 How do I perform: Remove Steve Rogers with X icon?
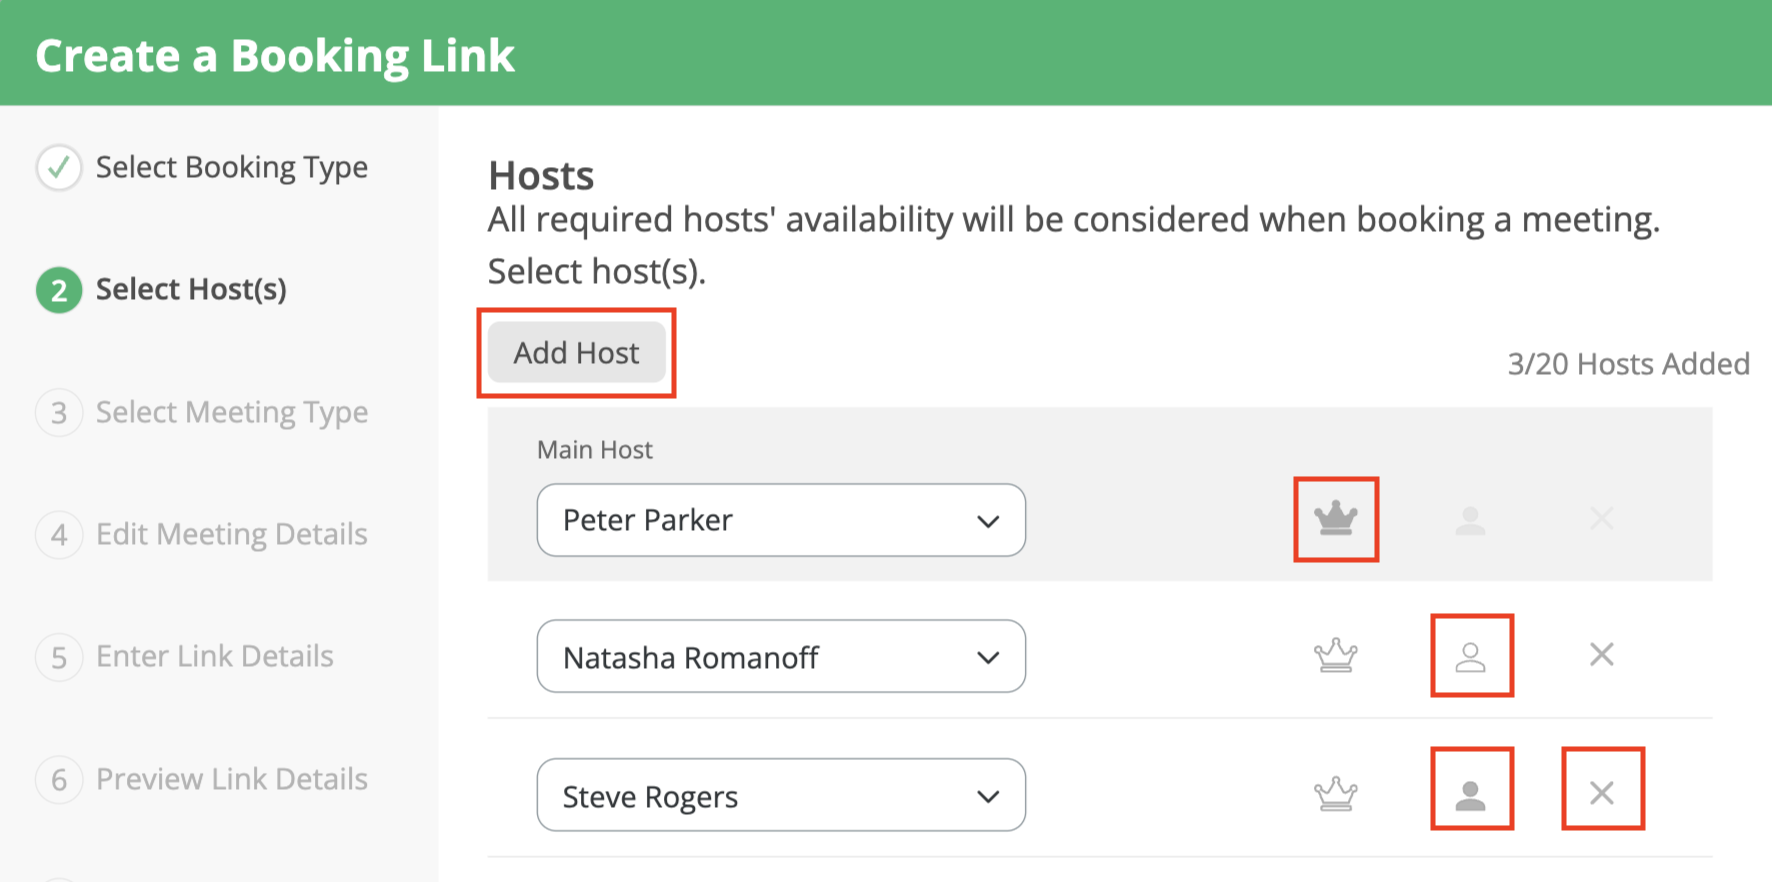1602,793
